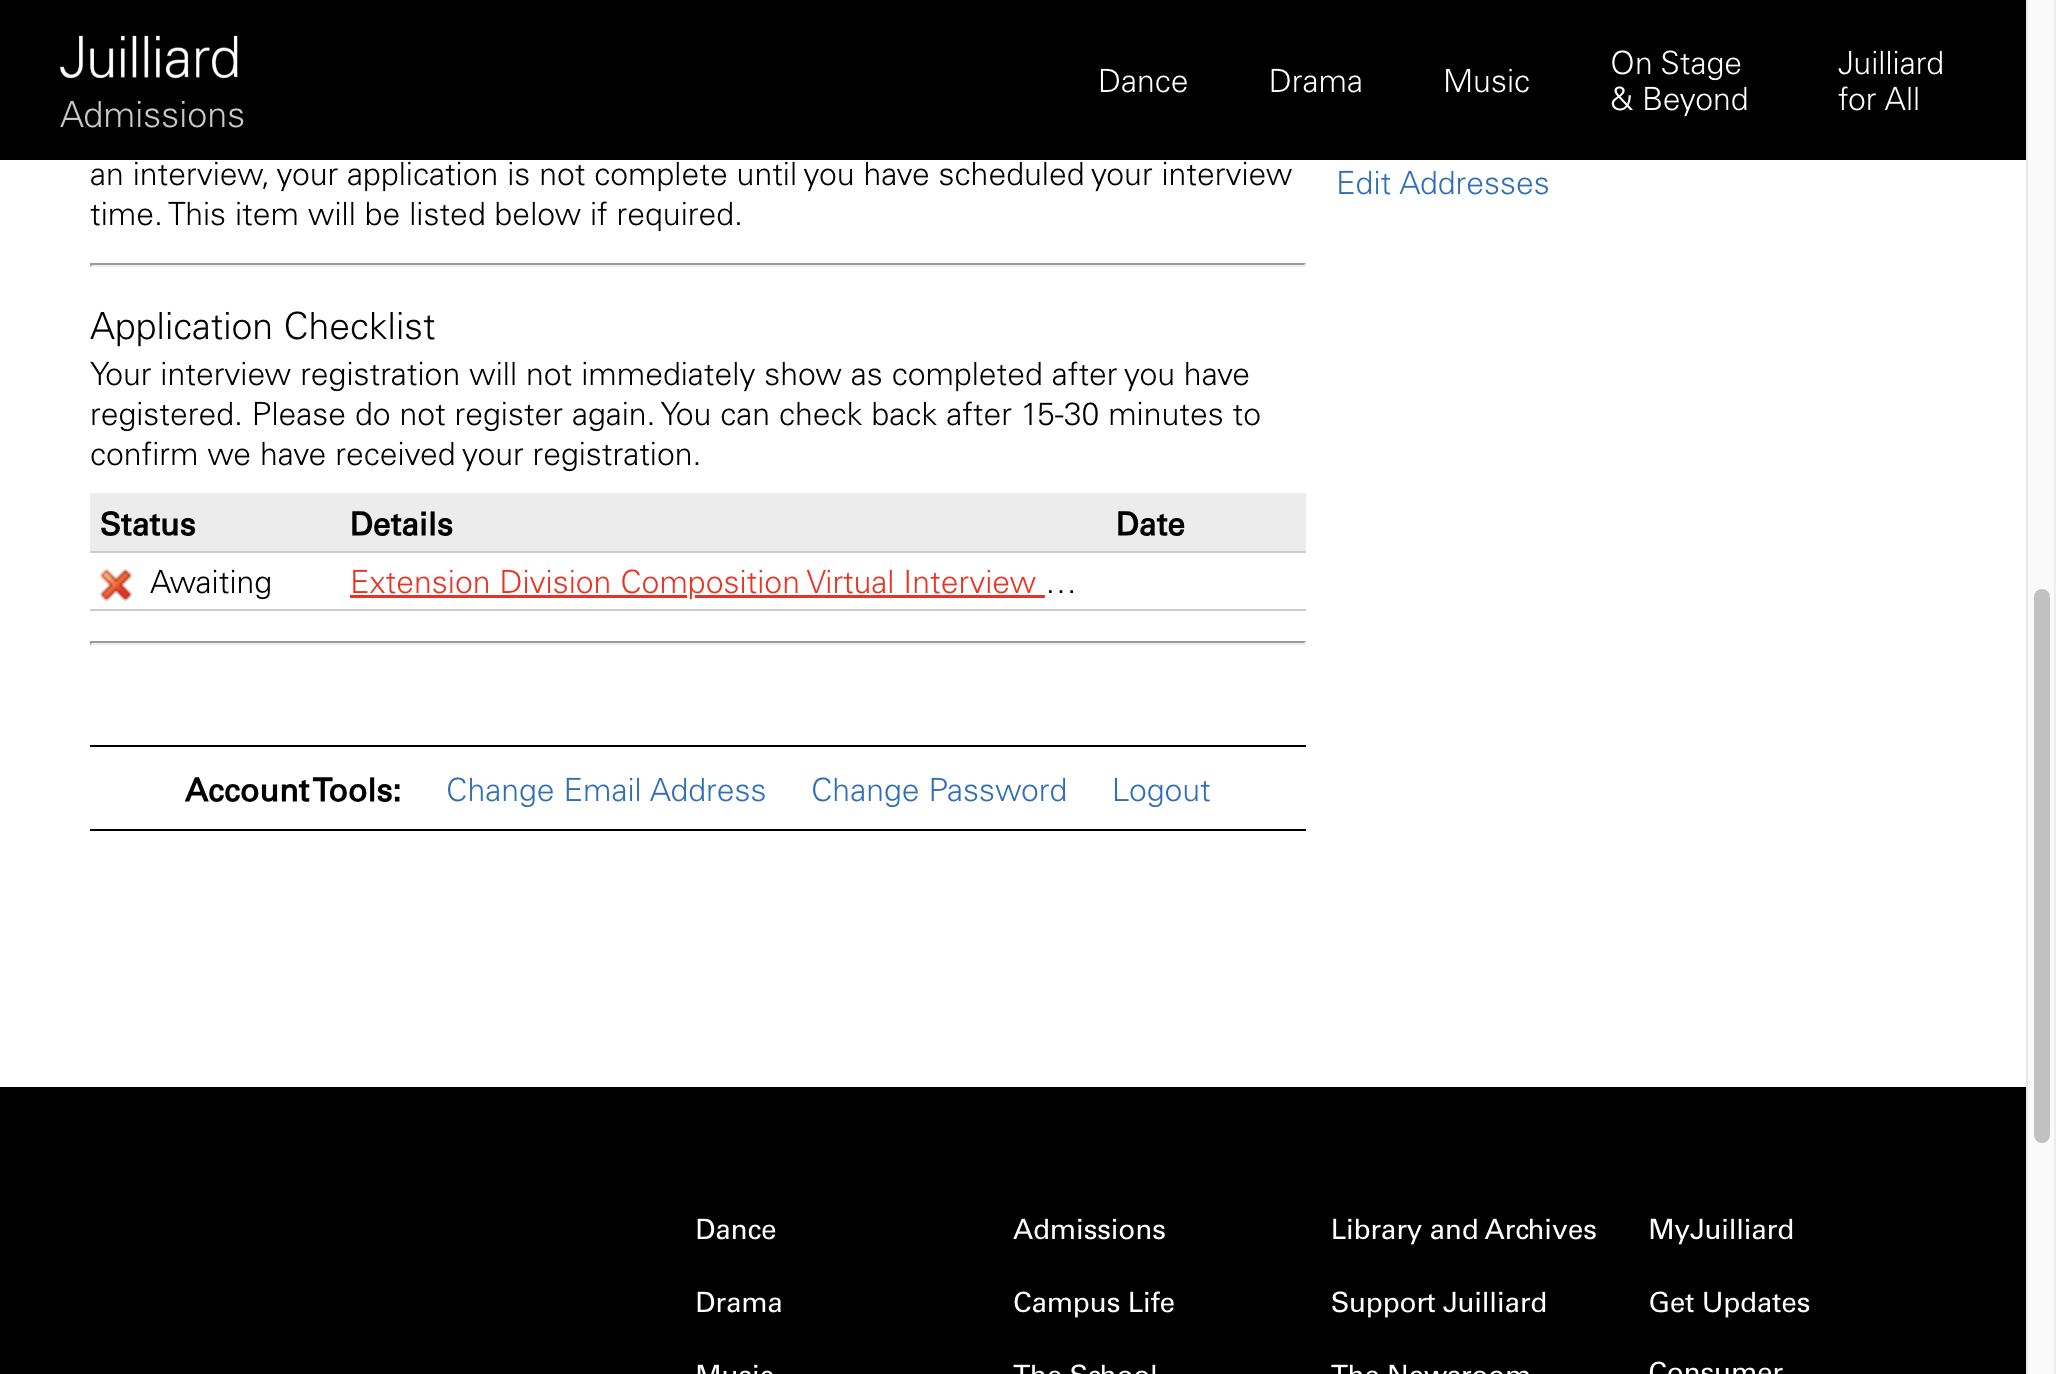
Task: Click the Status column header
Action: point(148,524)
